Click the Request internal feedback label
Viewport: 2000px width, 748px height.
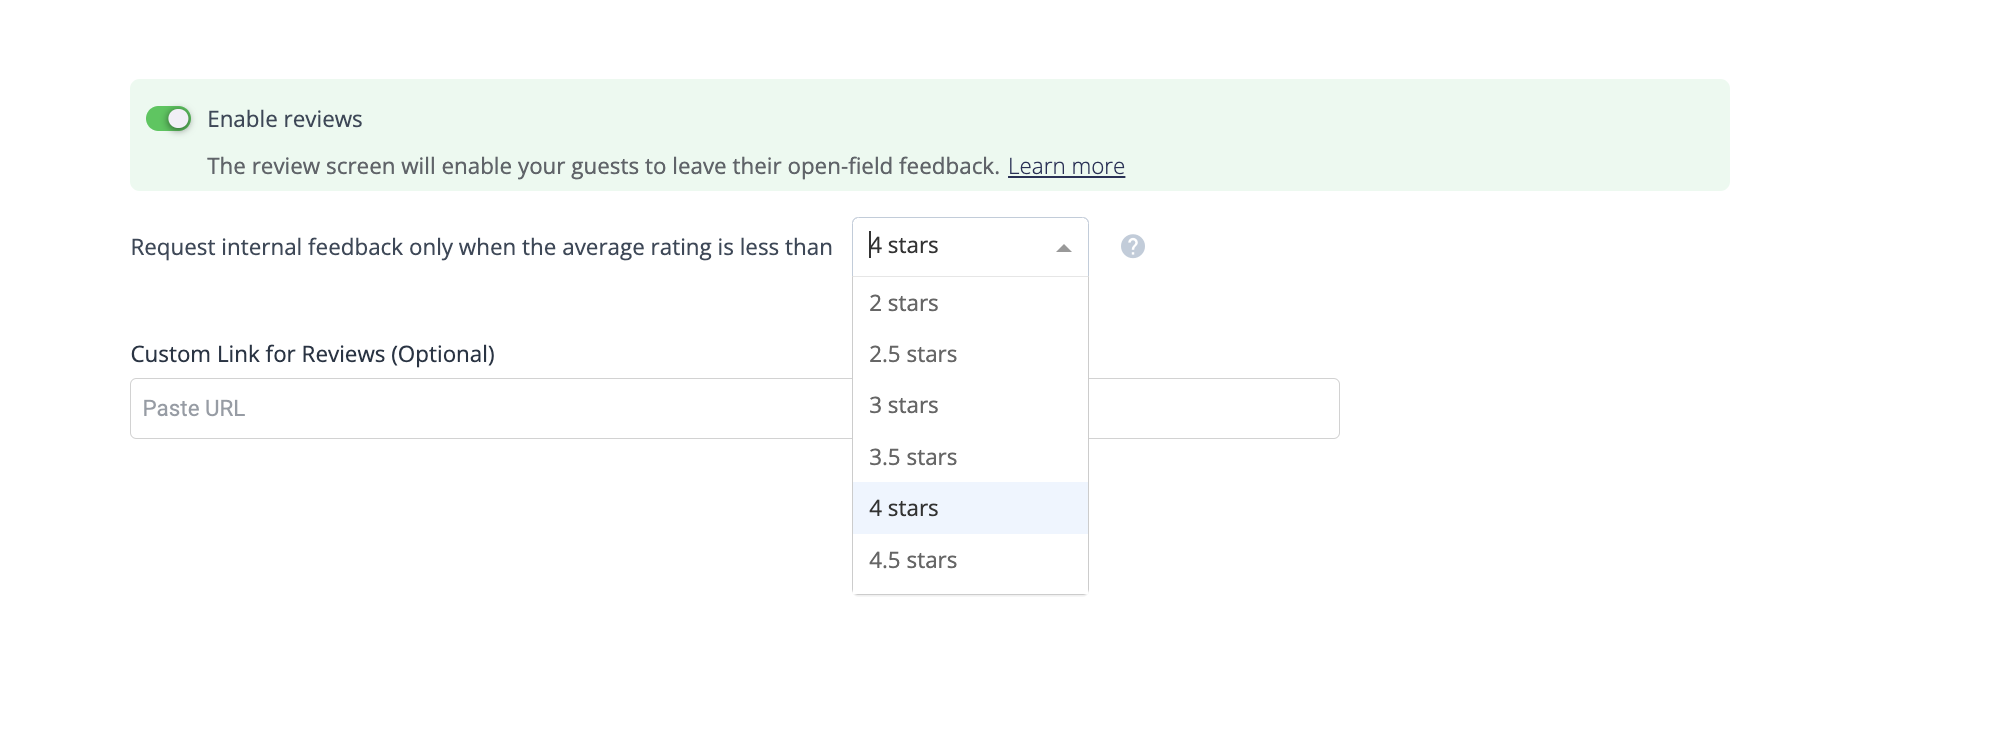tap(481, 247)
